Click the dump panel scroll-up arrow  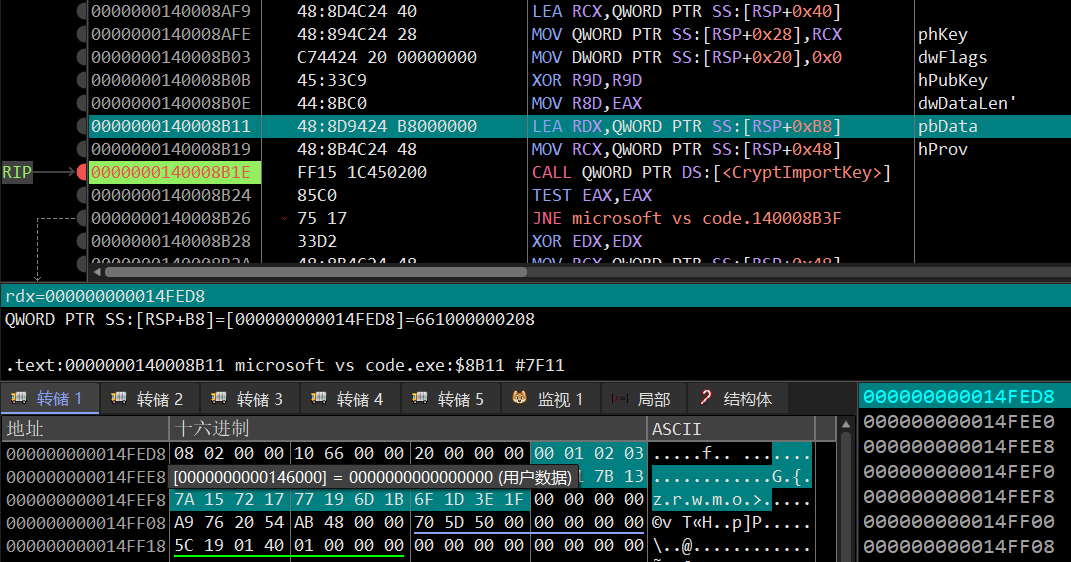(x=846, y=425)
